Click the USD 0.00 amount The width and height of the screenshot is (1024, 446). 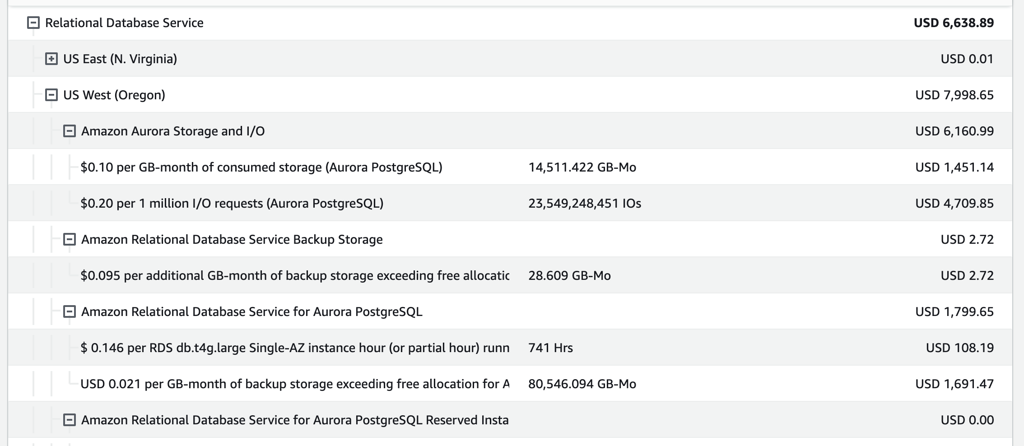pyautogui.click(x=967, y=420)
